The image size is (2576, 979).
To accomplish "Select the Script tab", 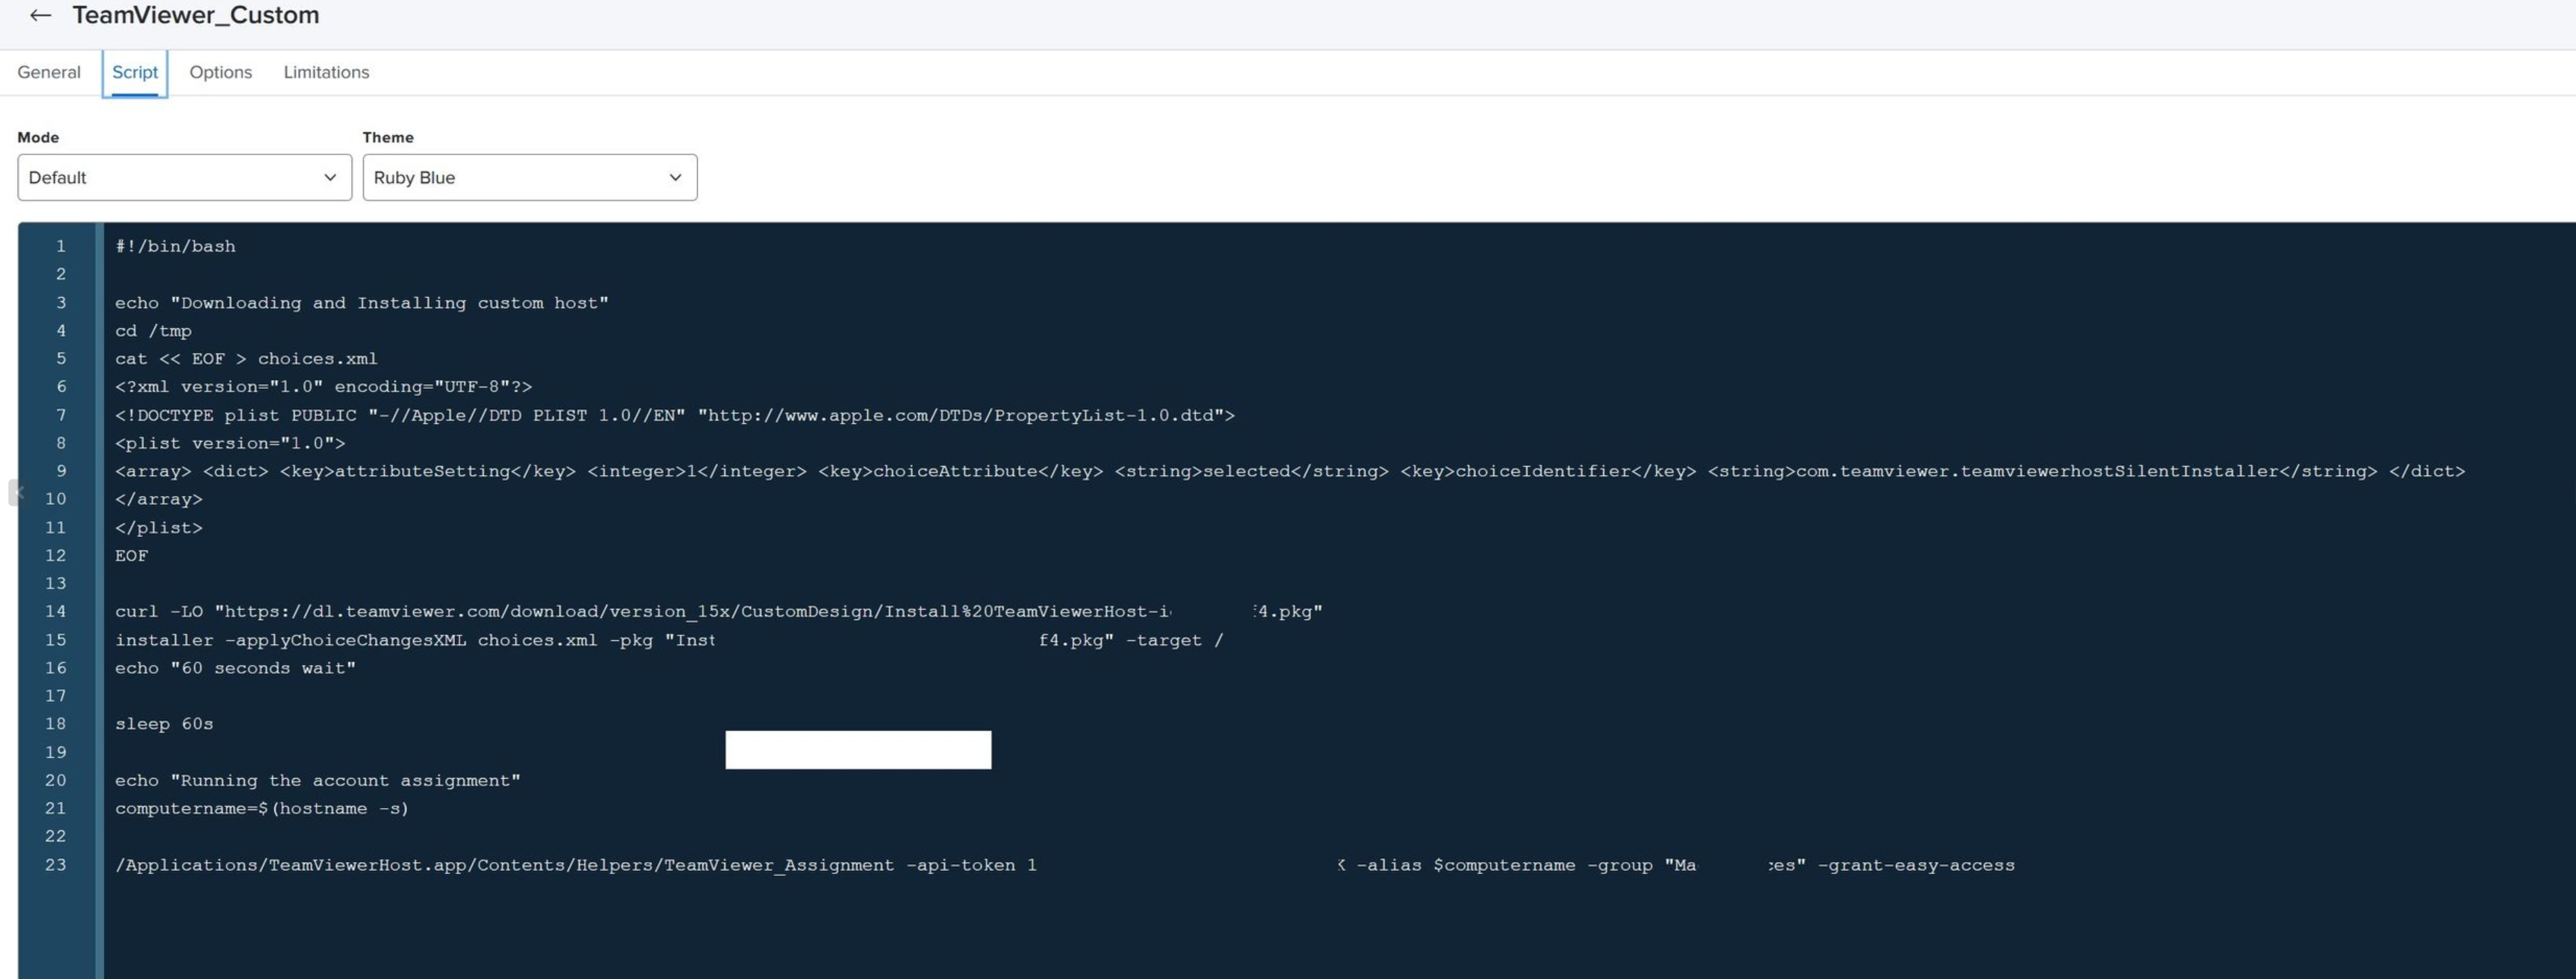I will 135,72.
